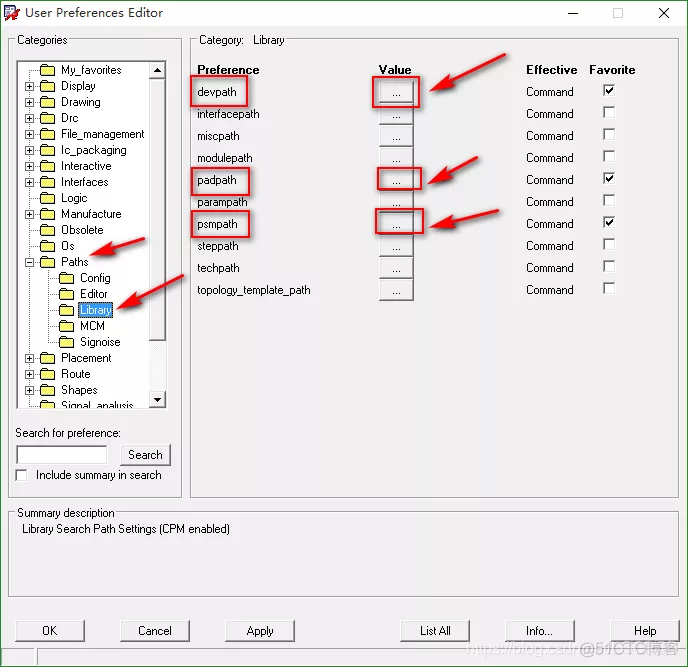The width and height of the screenshot is (688, 667).
Task: Click the Search for preference field
Action: 62,455
